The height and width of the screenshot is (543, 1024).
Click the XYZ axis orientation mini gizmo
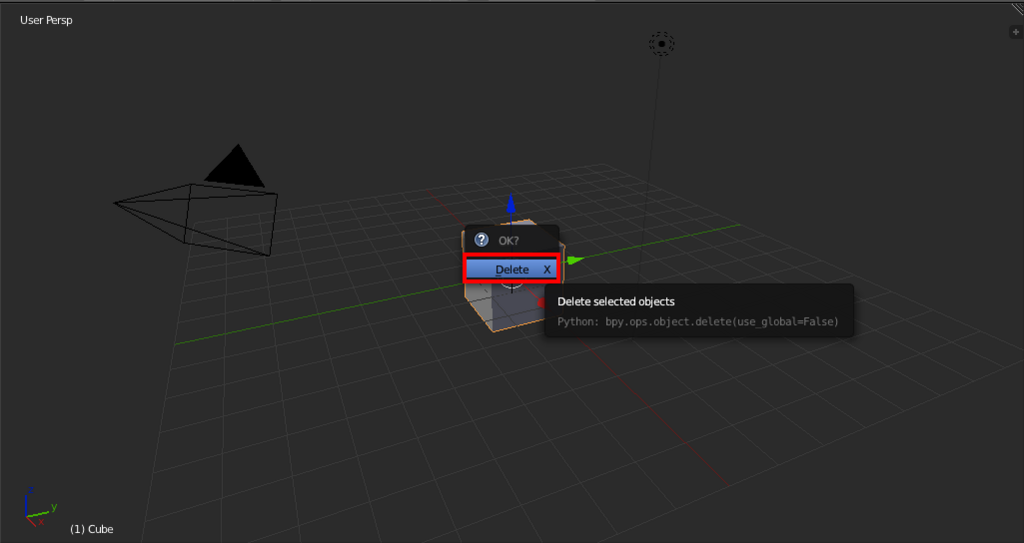[x=40, y=506]
